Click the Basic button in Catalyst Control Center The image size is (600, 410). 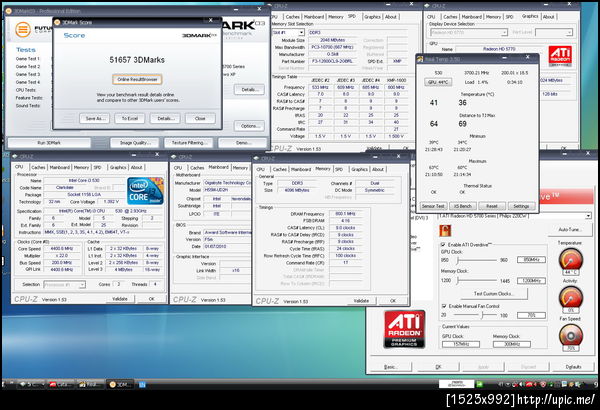(390, 367)
